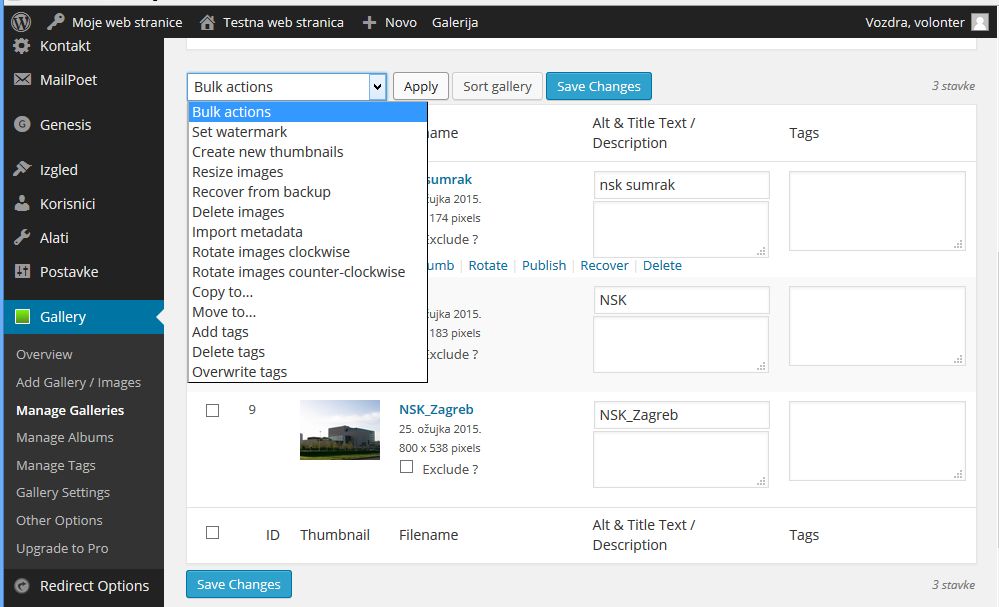Toggle Exclude checkbox for NSK_Zagreb

[x=406, y=467]
